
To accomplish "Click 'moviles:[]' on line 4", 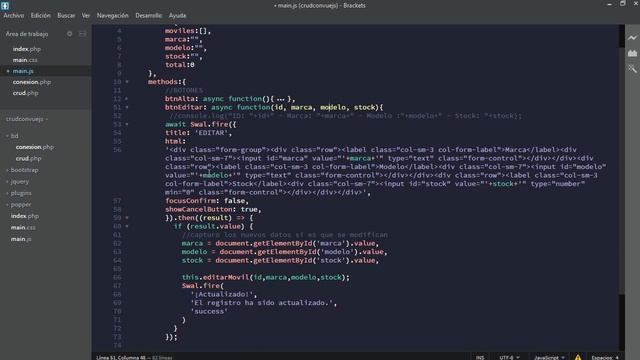I will pos(186,31).
